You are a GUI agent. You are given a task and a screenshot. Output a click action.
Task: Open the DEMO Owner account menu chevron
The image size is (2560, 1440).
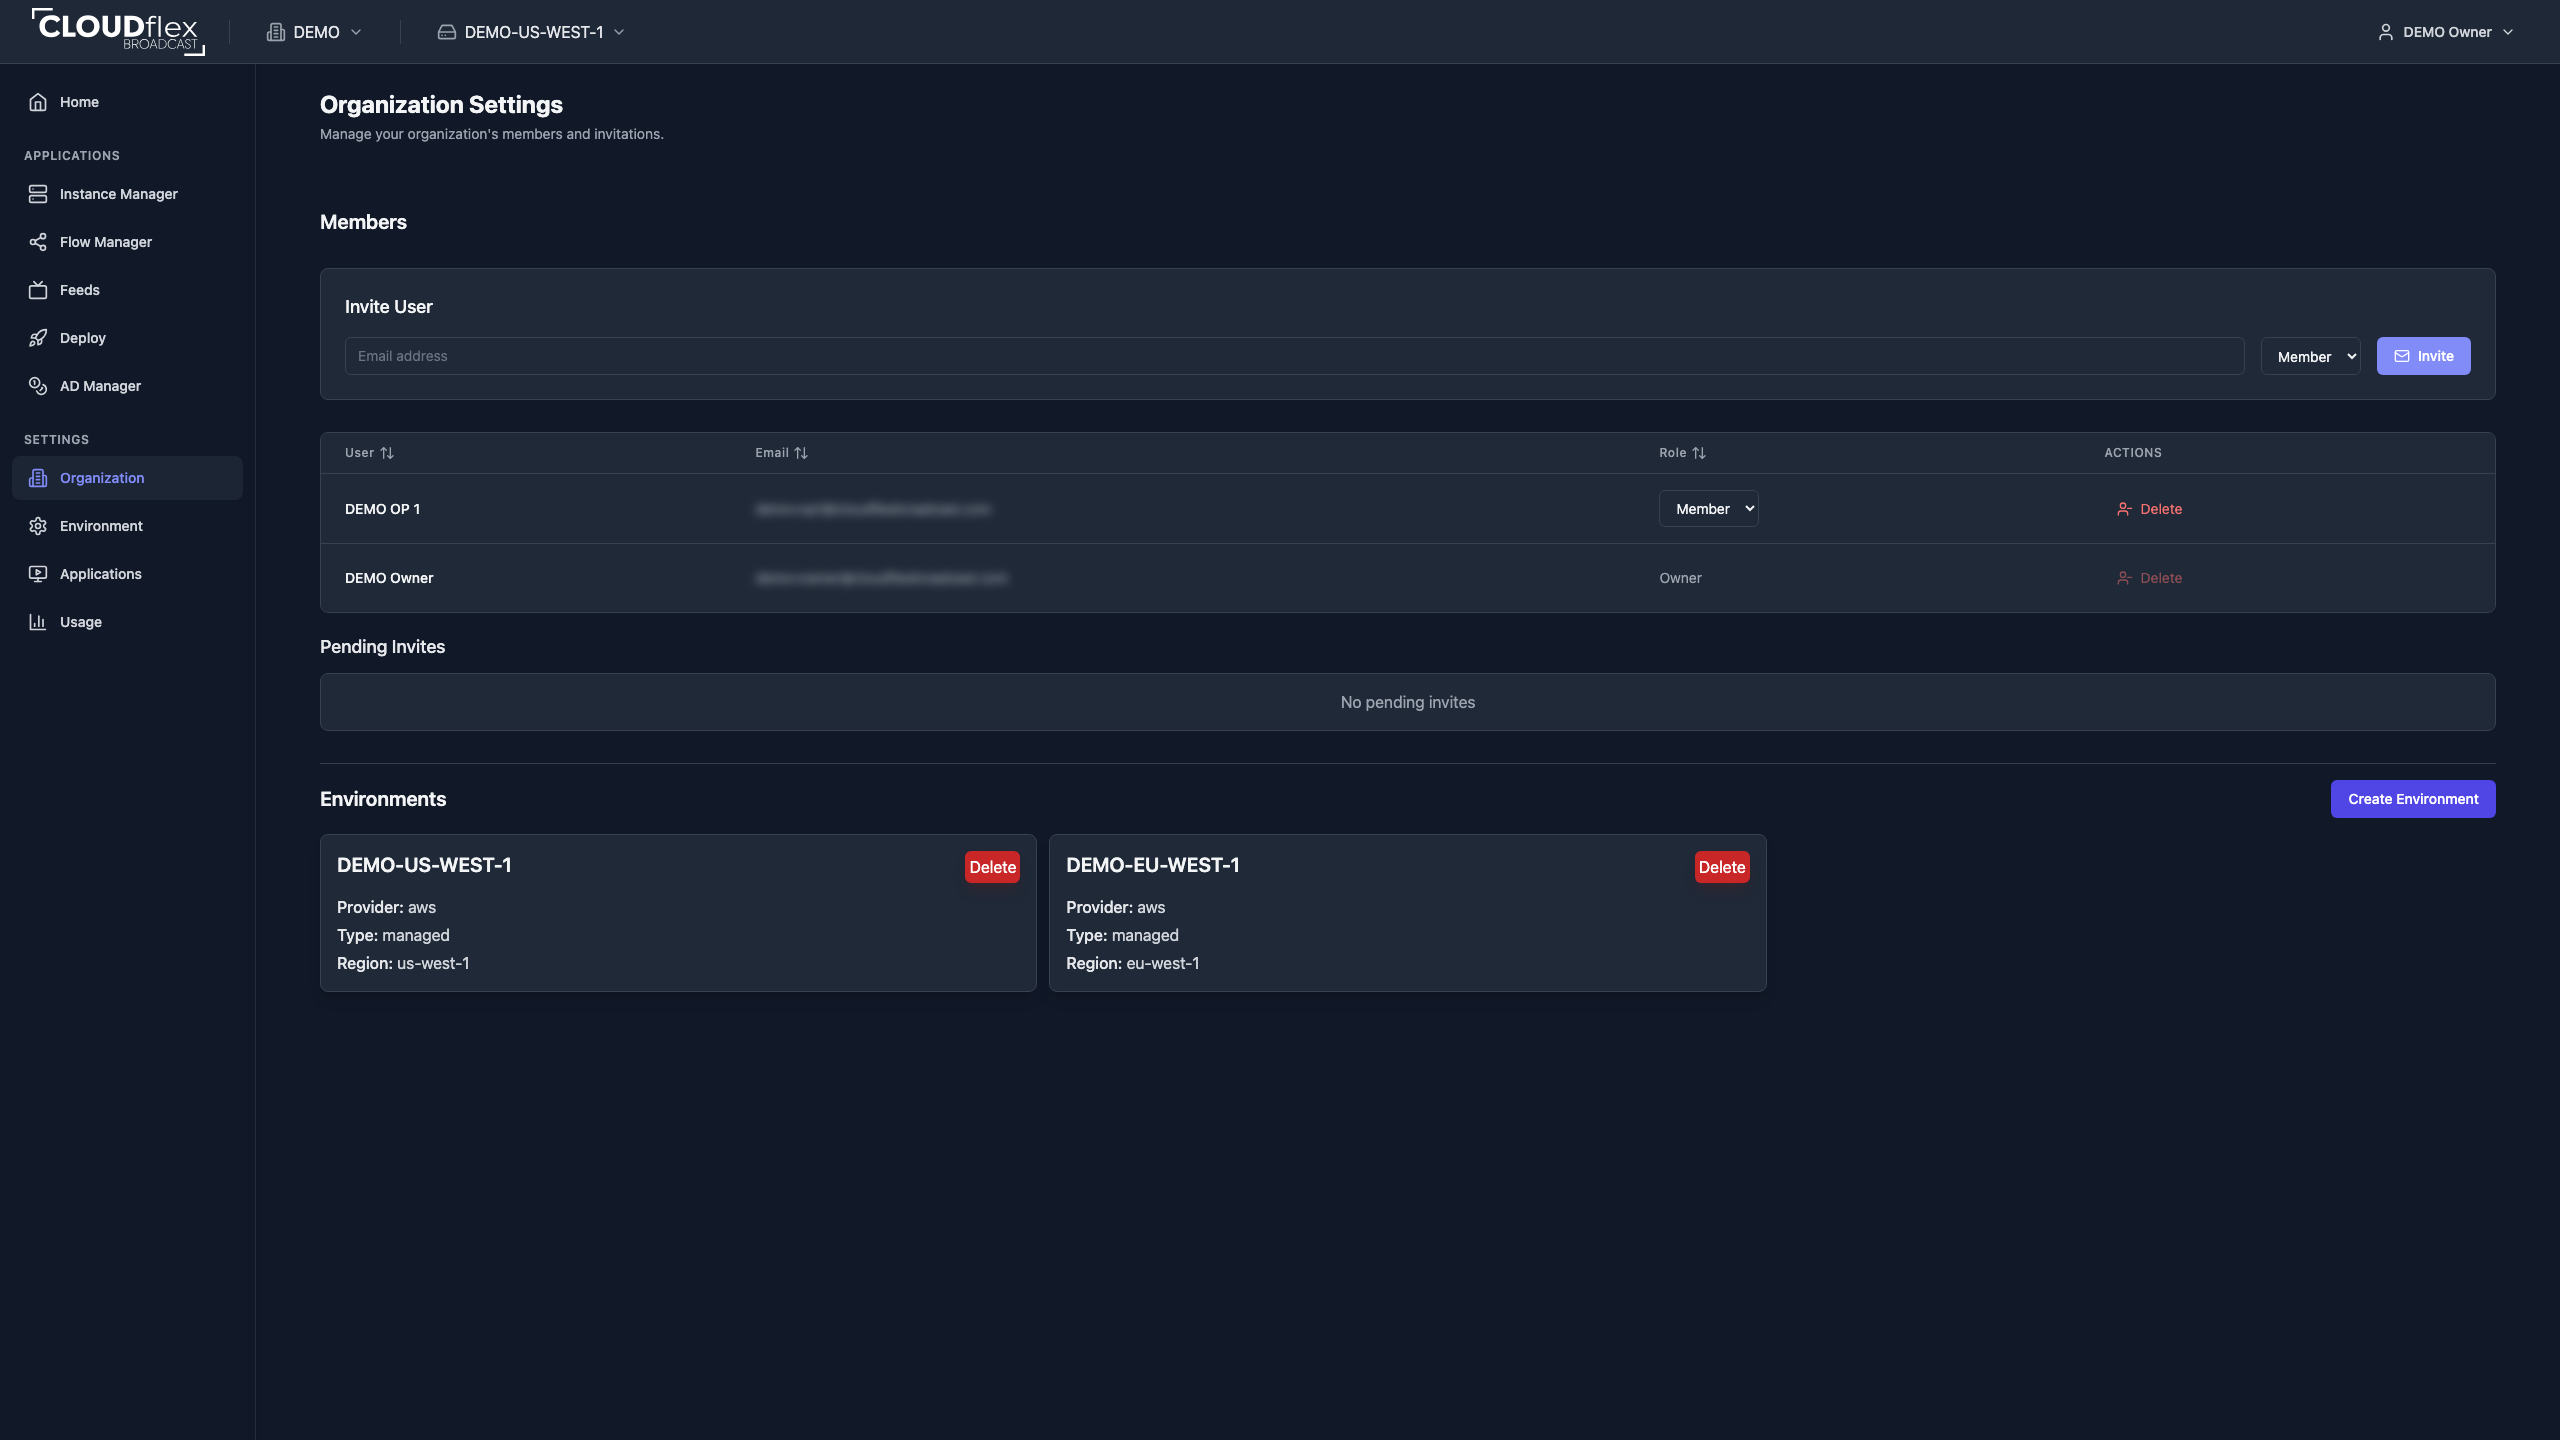click(2508, 32)
